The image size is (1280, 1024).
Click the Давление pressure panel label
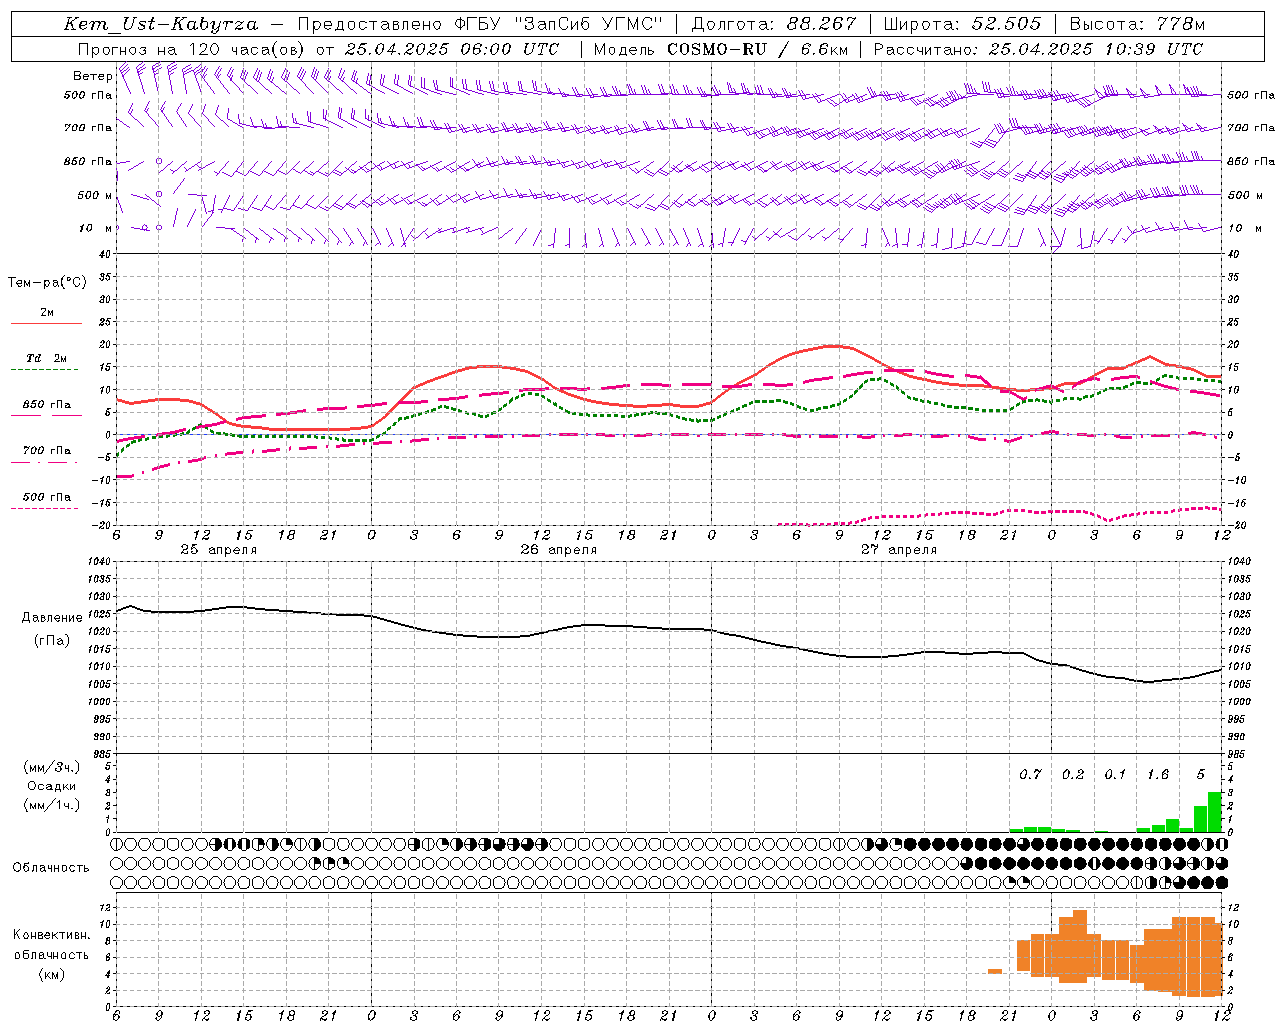coord(52,618)
